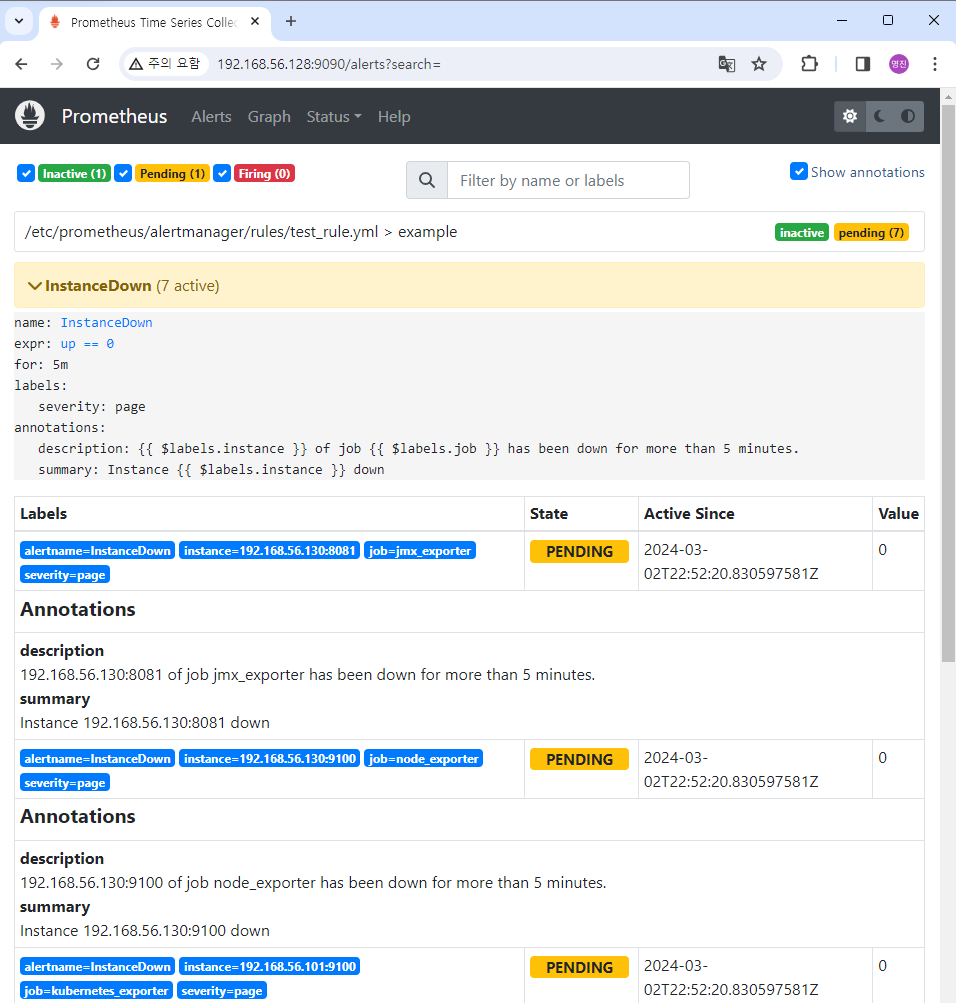Click PENDING state badge for node_exporter
The width and height of the screenshot is (956, 1003).
tap(579, 759)
